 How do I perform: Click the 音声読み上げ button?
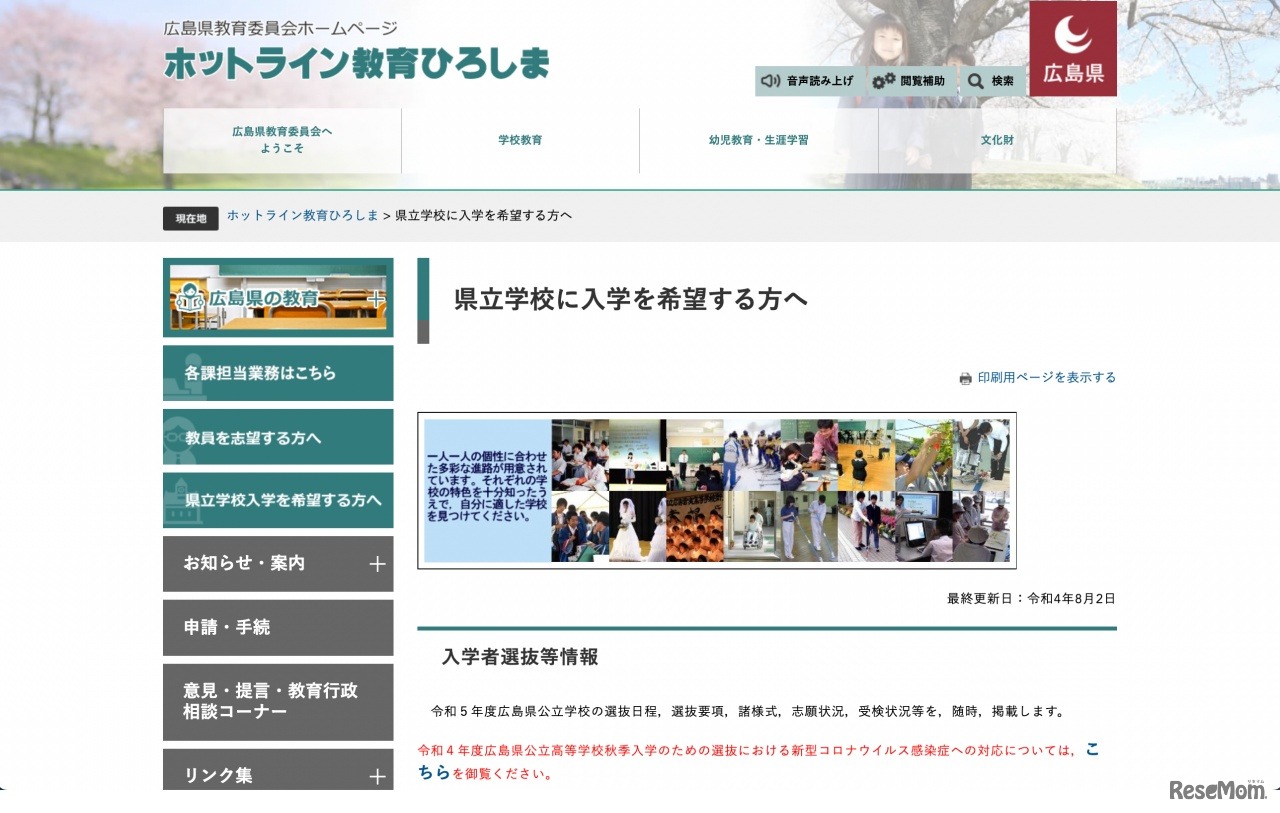tap(810, 81)
